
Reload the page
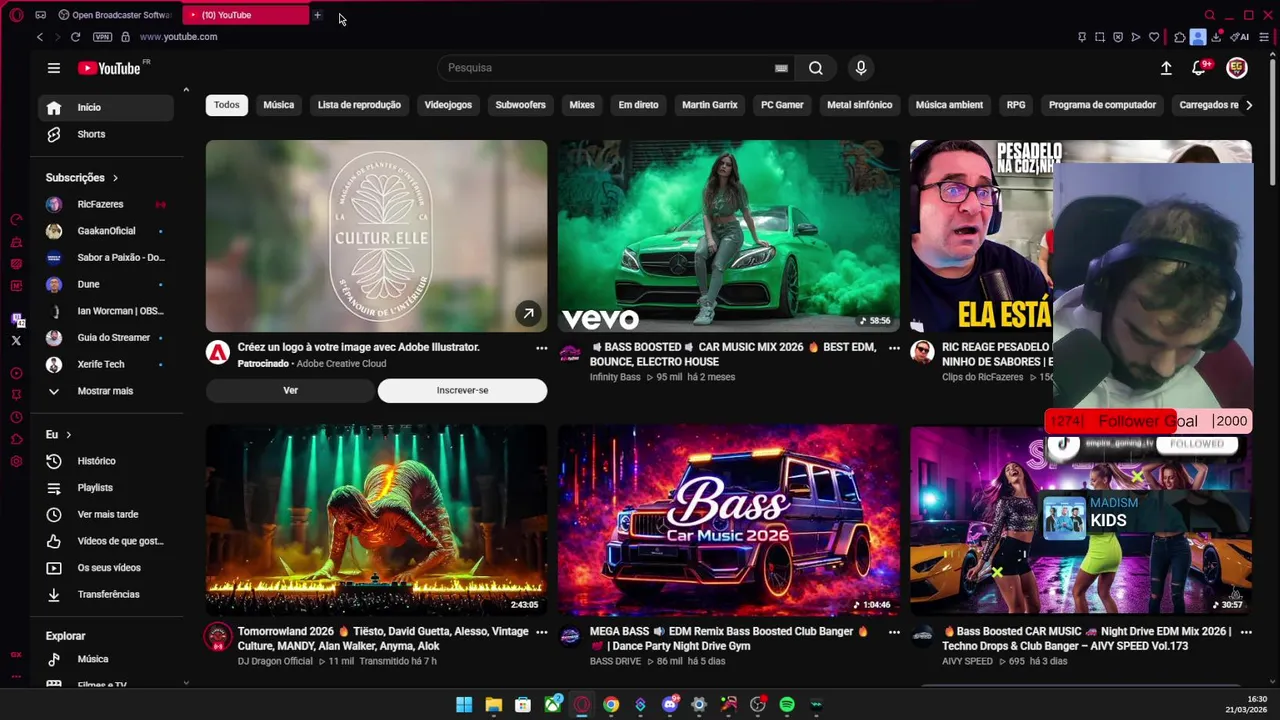coord(75,37)
